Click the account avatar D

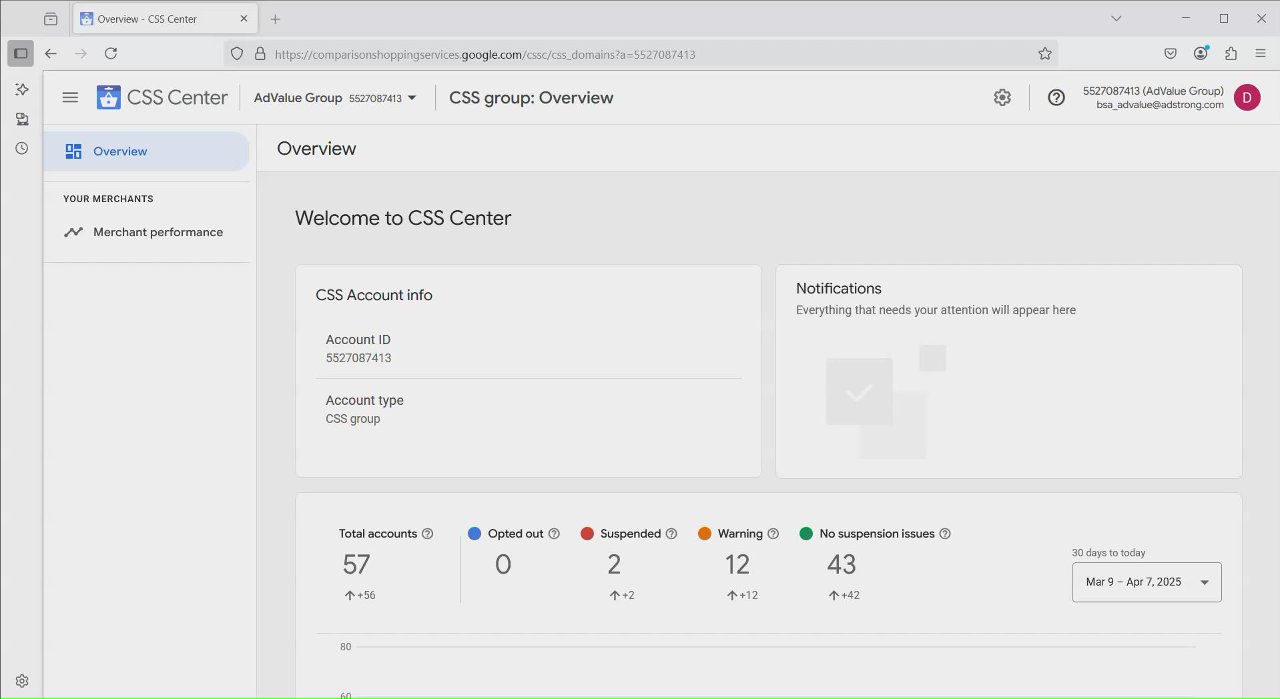(1246, 97)
